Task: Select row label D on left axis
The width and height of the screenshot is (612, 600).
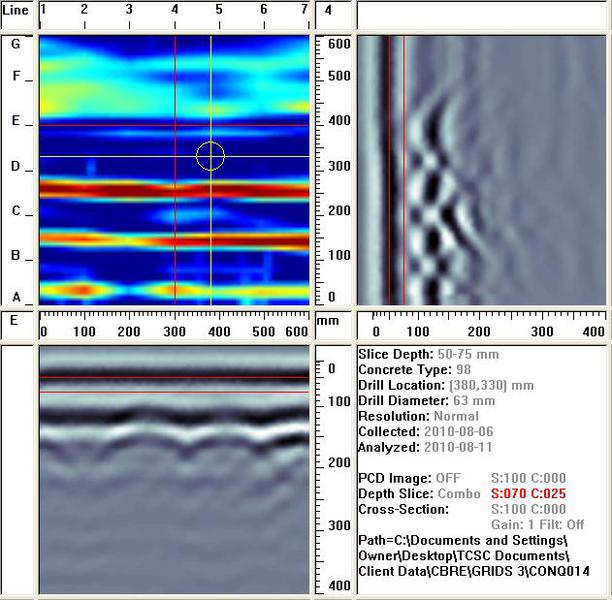Action: (15, 166)
